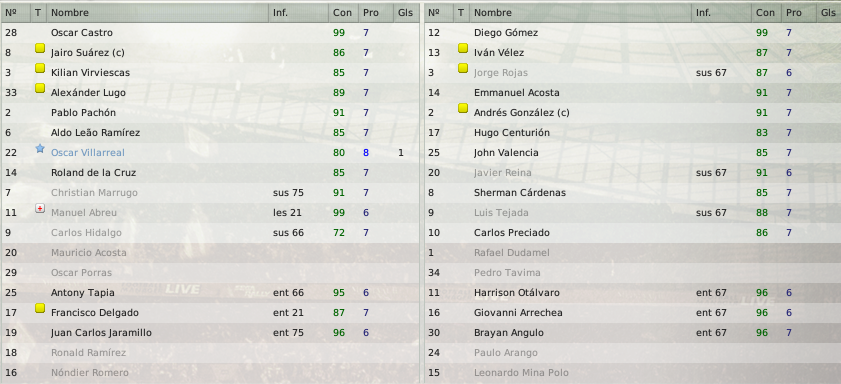Click Francisco Delgado's yellow card icon
The width and height of the screenshot is (841, 384).
40,308
